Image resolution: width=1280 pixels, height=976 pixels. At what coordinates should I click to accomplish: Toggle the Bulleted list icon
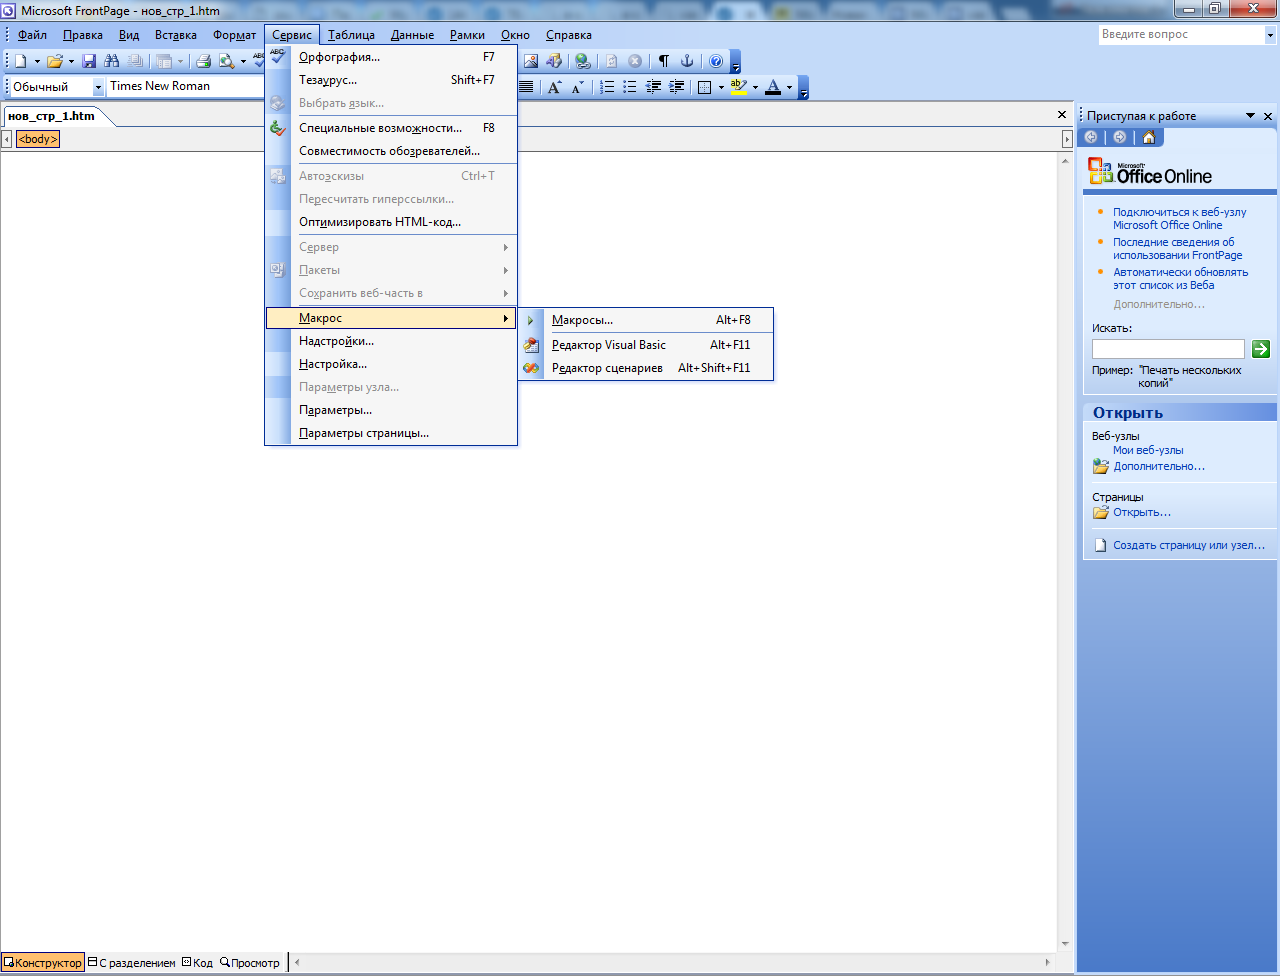pyautogui.click(x=631, y=87)
